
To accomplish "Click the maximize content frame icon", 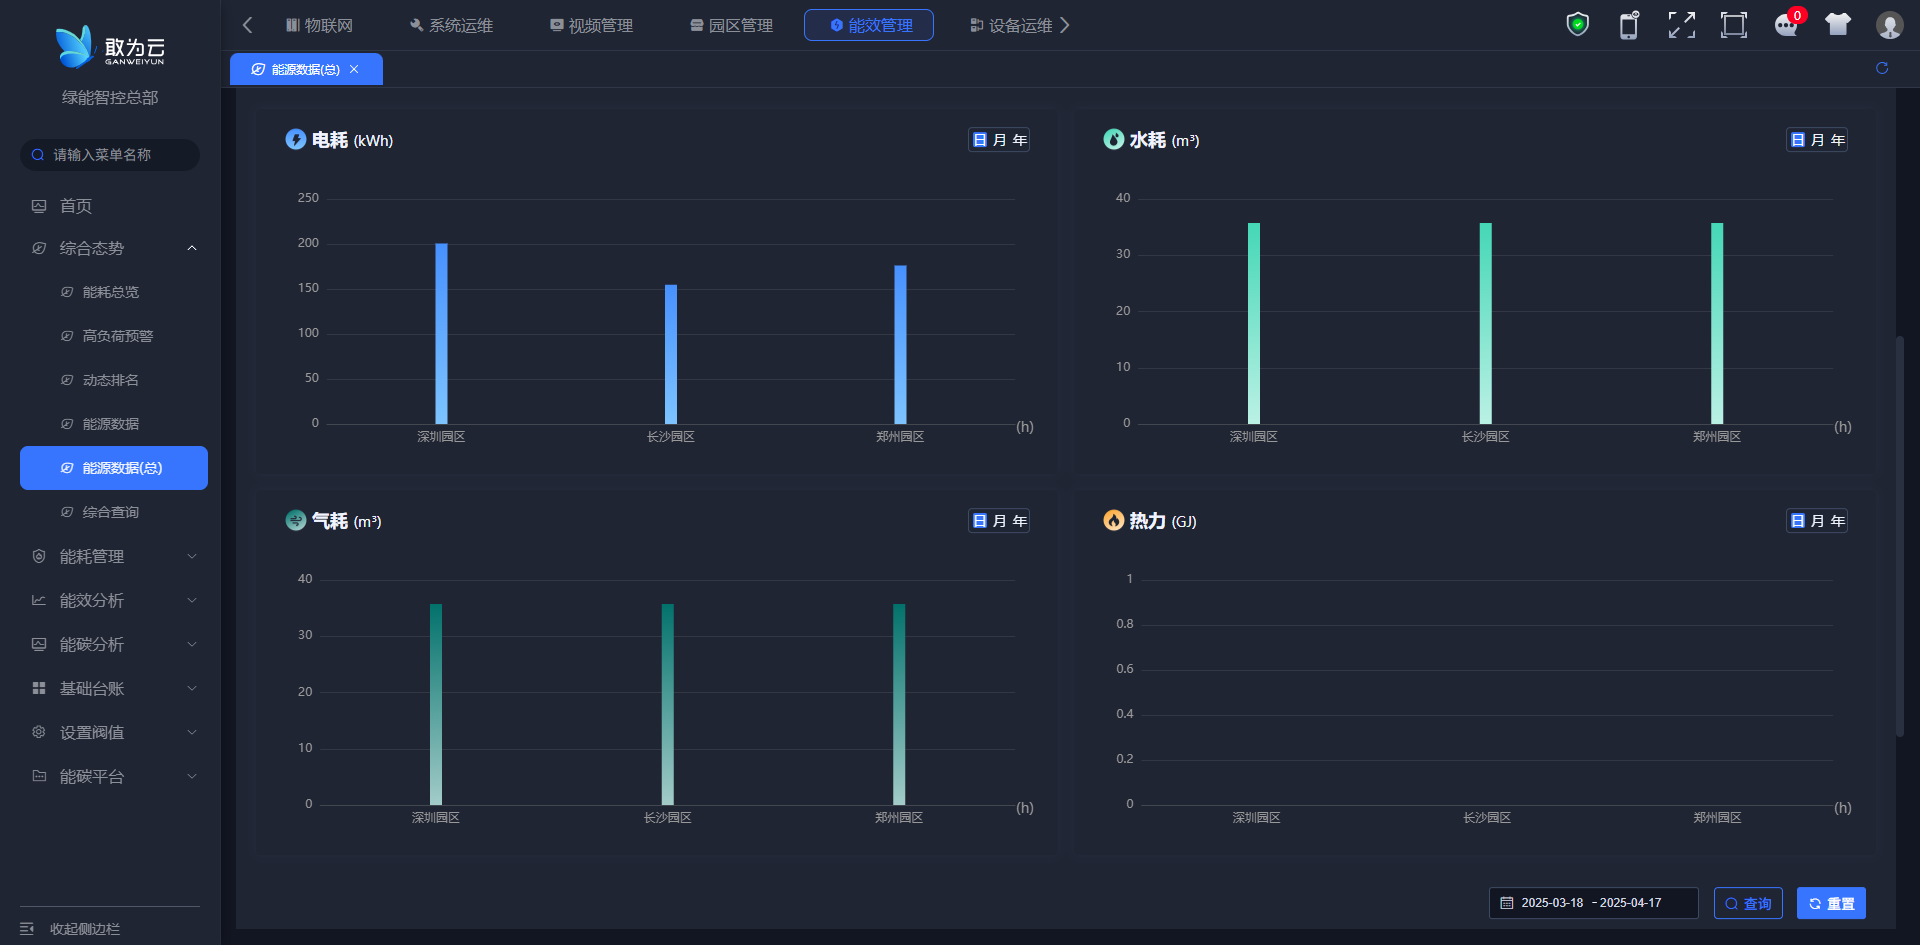I will [1734, 25].
